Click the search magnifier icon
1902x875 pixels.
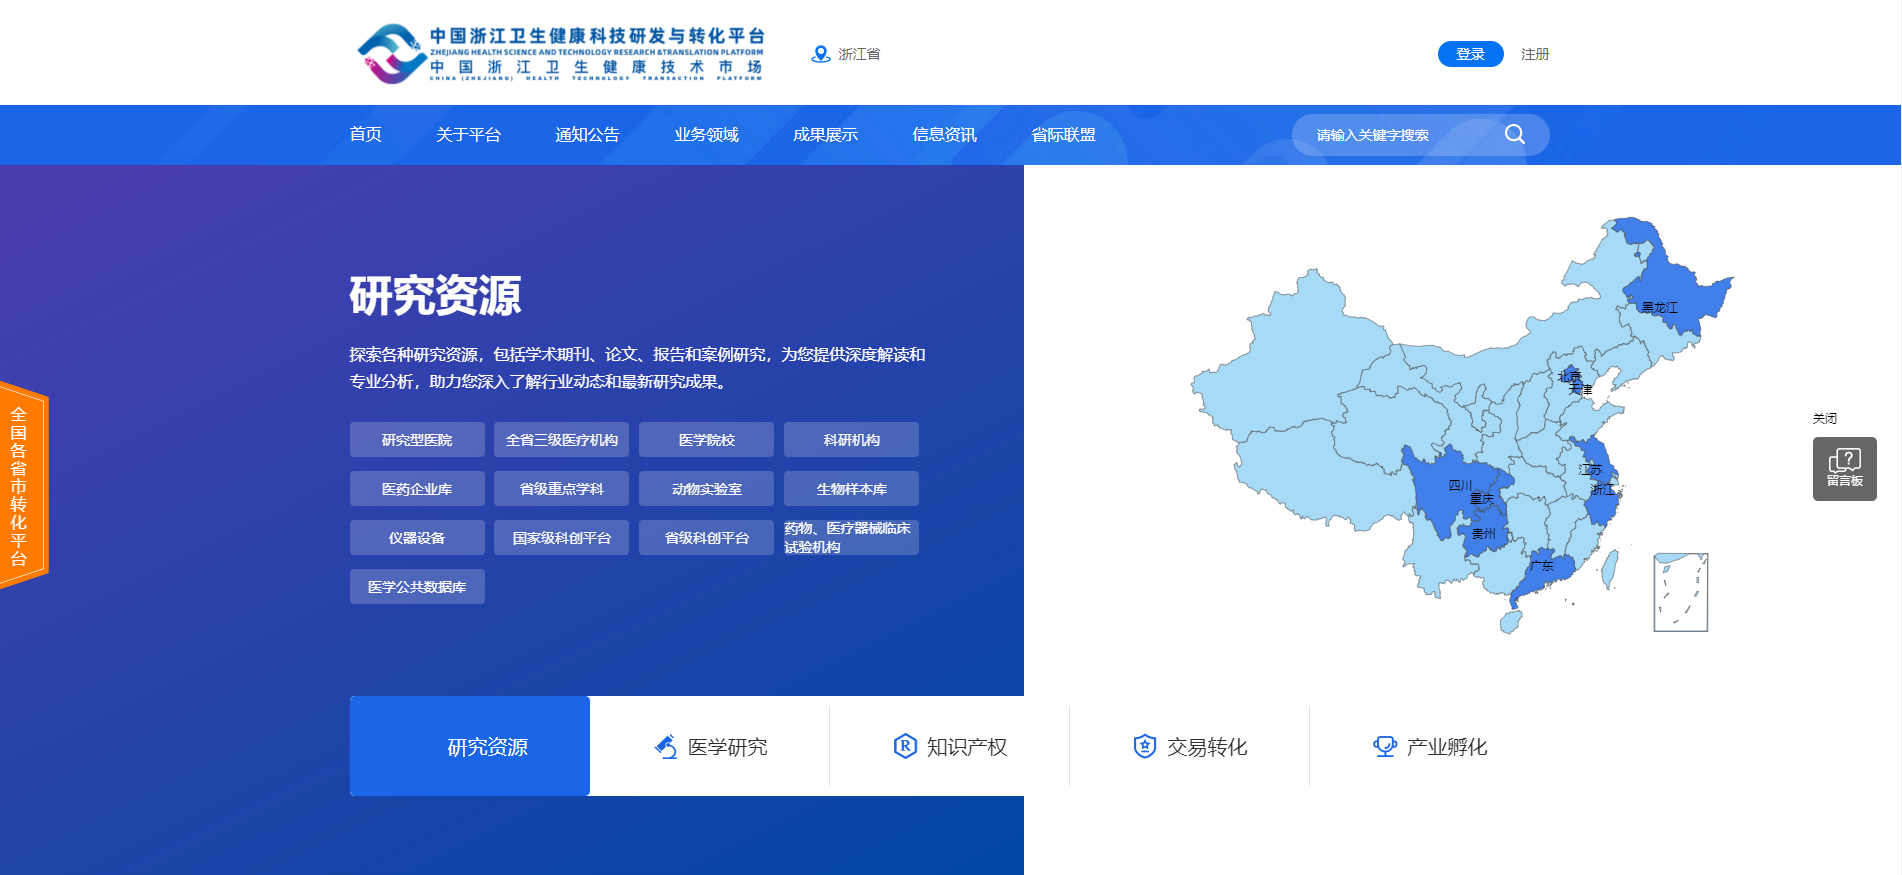[x=1514, y=134]
